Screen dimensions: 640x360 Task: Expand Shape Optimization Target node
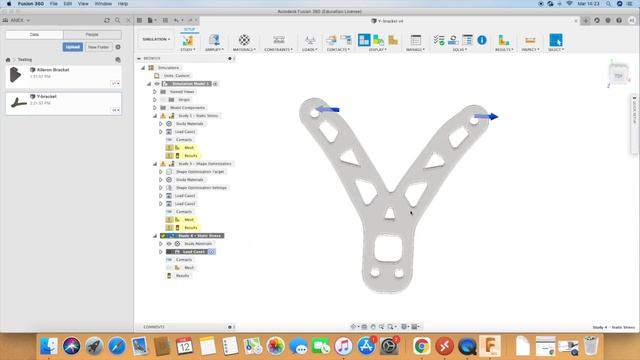click(x=161, y=172)
